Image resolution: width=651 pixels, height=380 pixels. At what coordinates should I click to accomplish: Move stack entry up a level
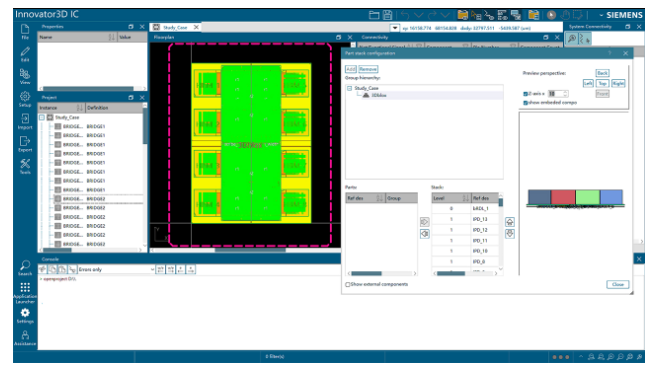point(510,222)
